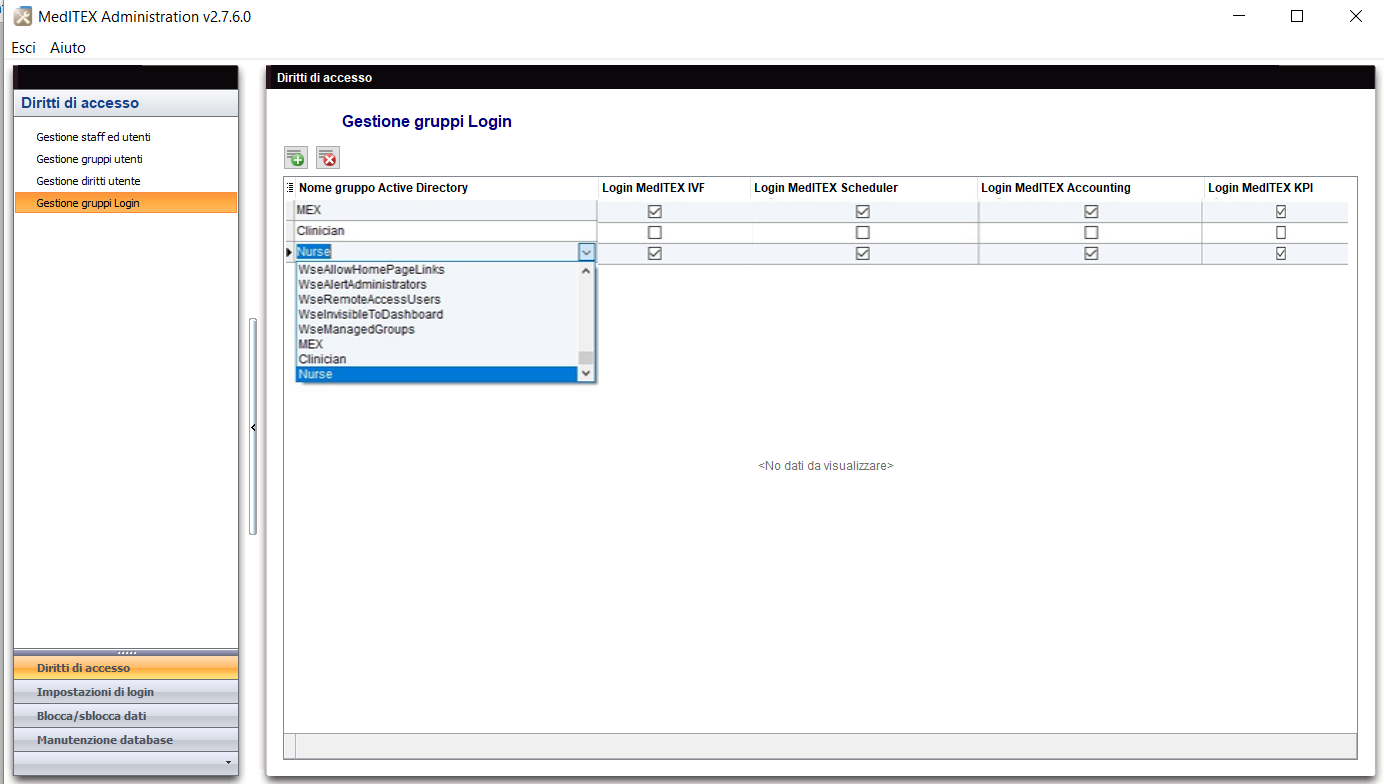
Task: Maximize the MedITEX Administration window
Action: tap(1297, 16)
